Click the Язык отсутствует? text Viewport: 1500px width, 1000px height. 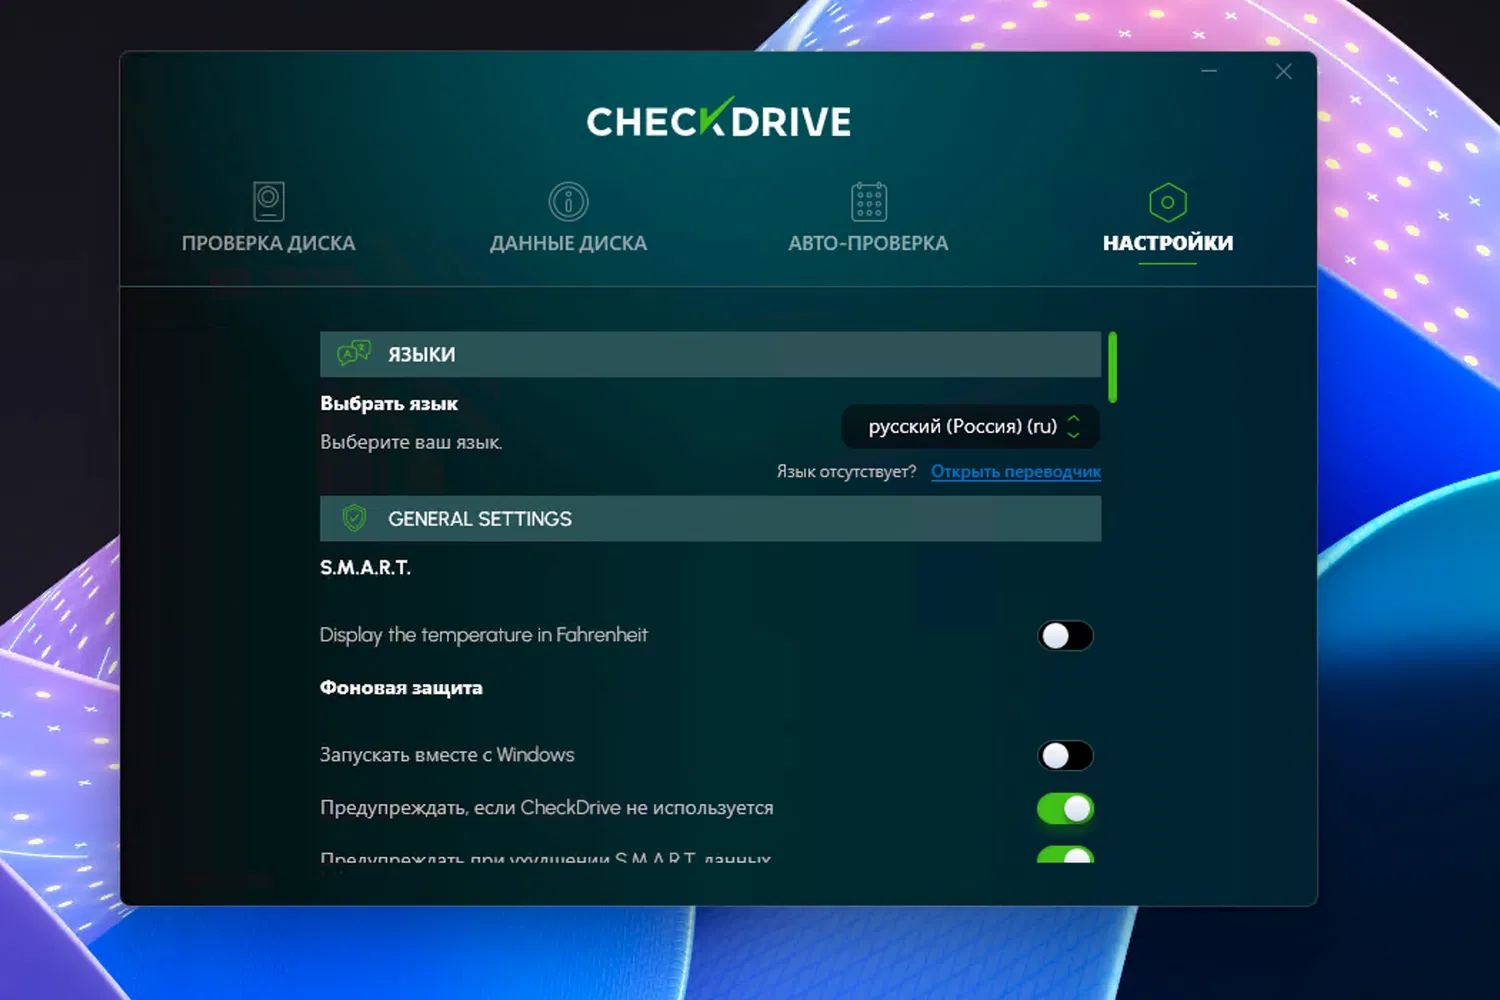coord(845,471)
